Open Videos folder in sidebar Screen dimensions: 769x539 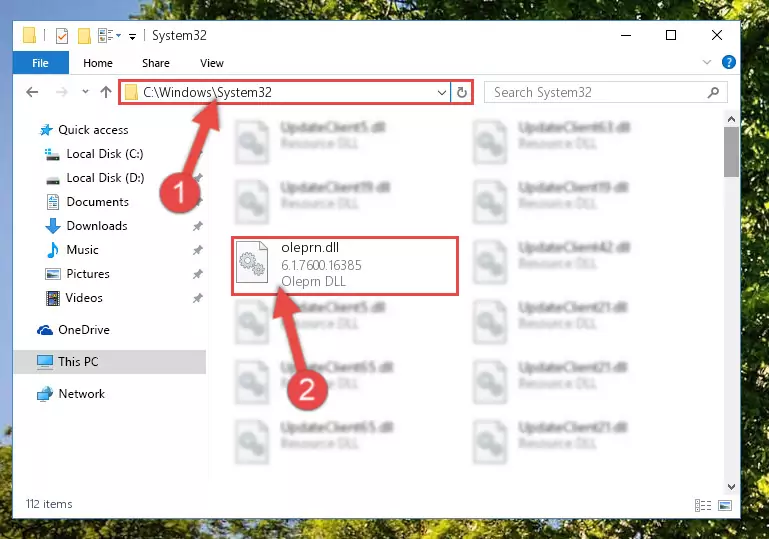84,298
